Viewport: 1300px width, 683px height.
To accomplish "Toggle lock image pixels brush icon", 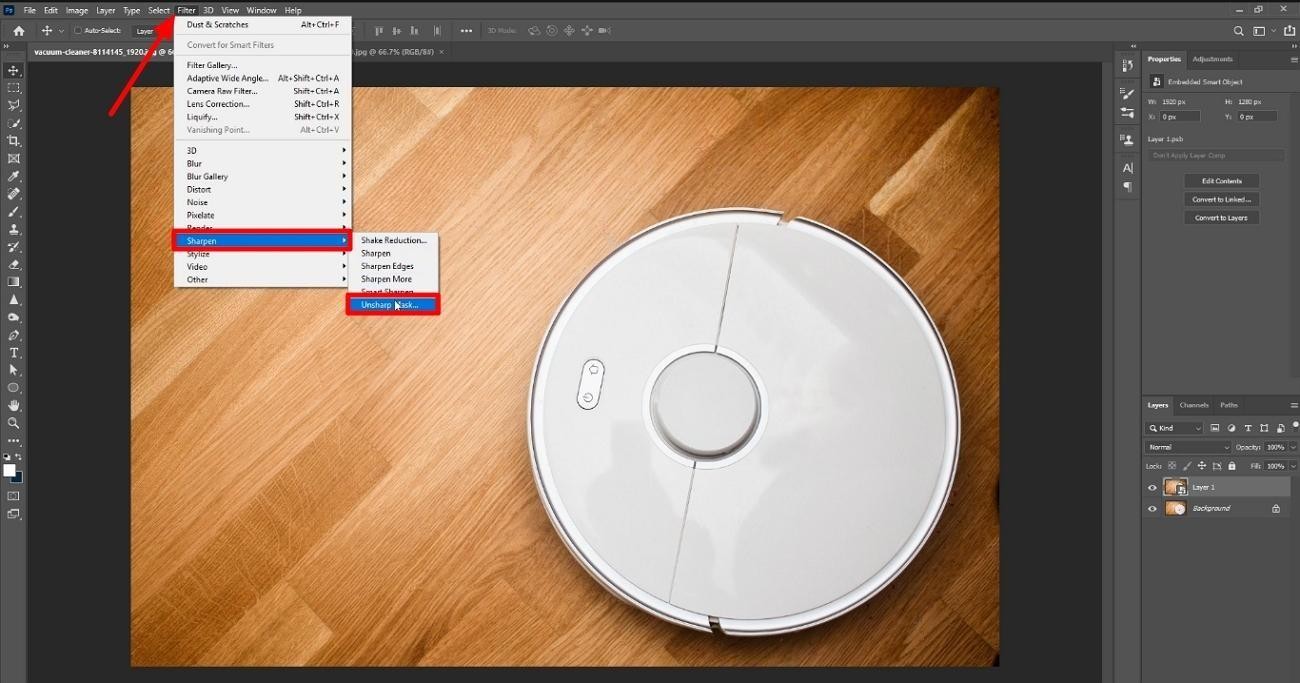I will [1188, 466].
